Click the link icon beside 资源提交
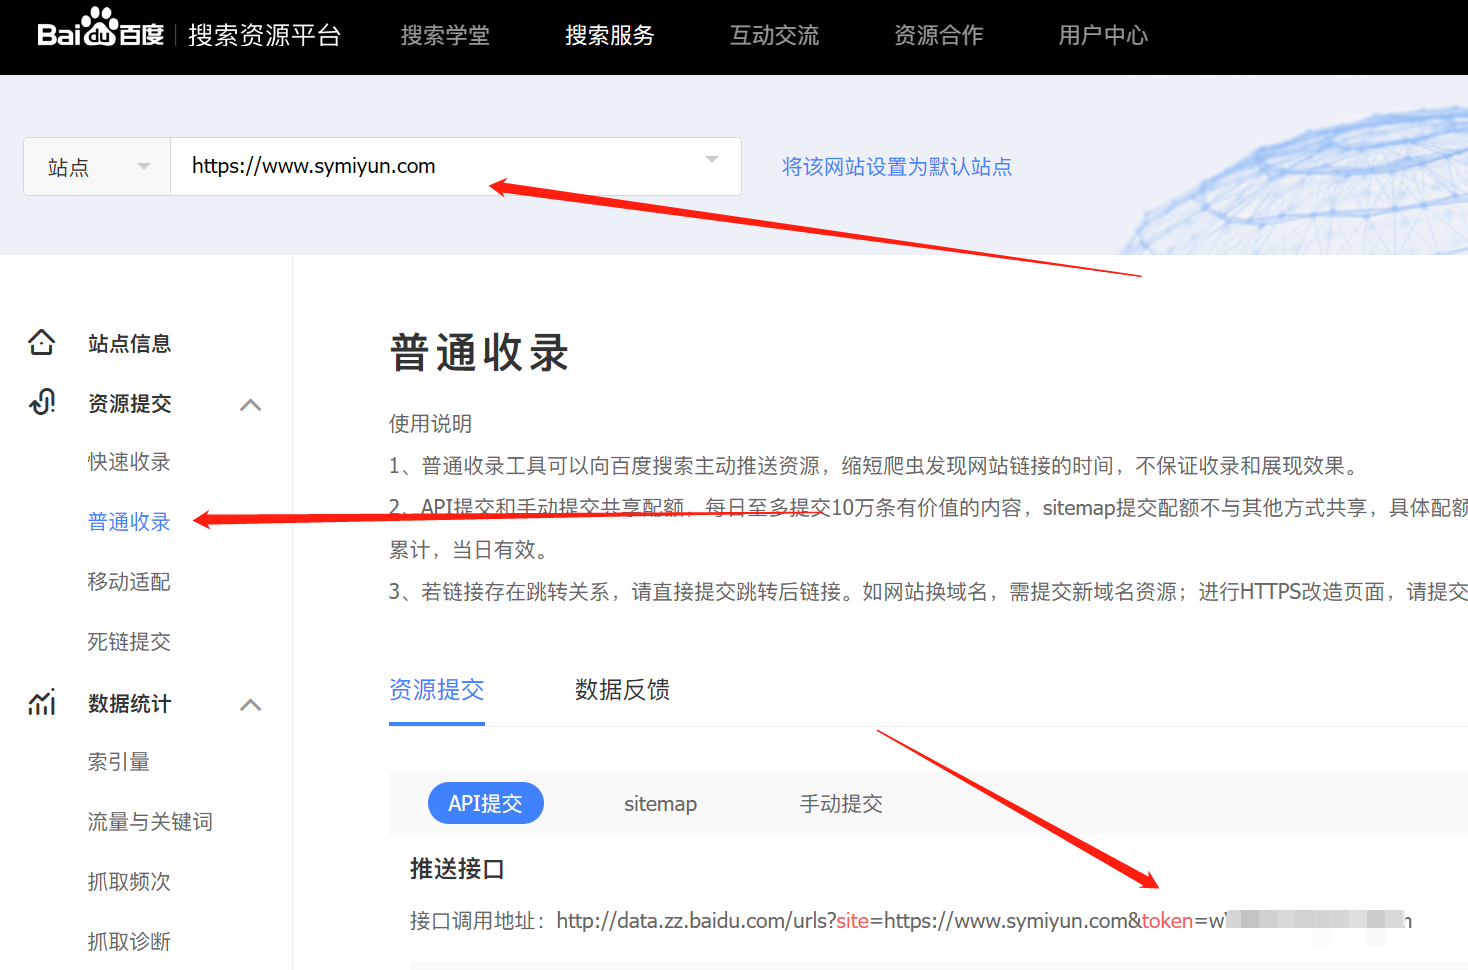1468x970 pixels. 42,403
